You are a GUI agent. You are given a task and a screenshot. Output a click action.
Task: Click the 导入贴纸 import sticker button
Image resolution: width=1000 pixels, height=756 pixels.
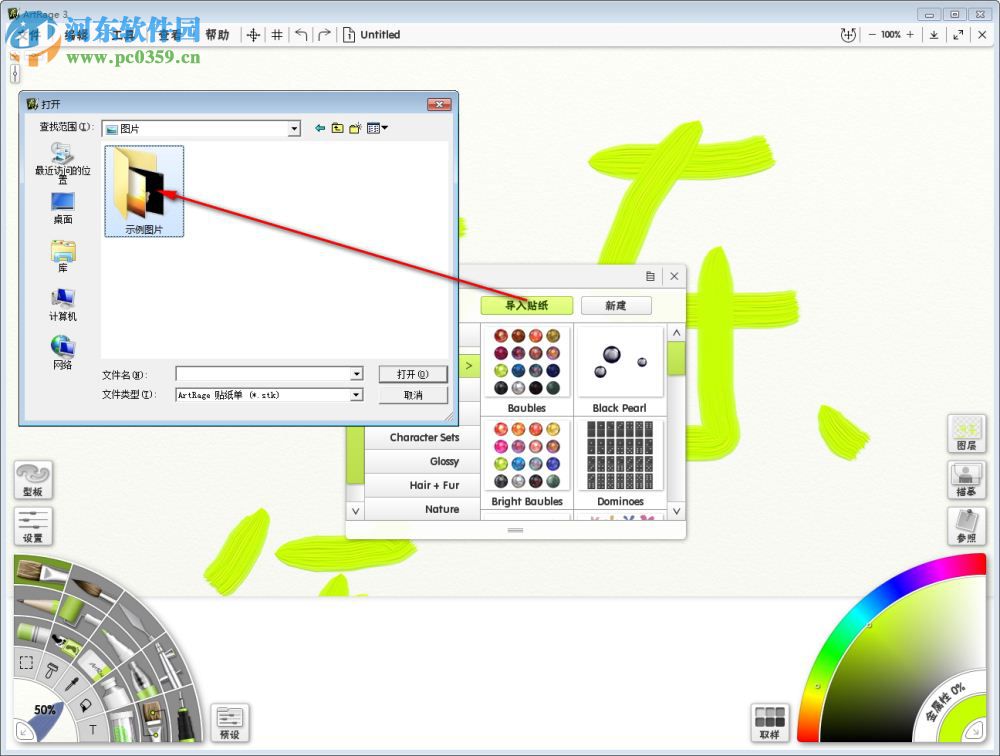click(x=527, y=305)
